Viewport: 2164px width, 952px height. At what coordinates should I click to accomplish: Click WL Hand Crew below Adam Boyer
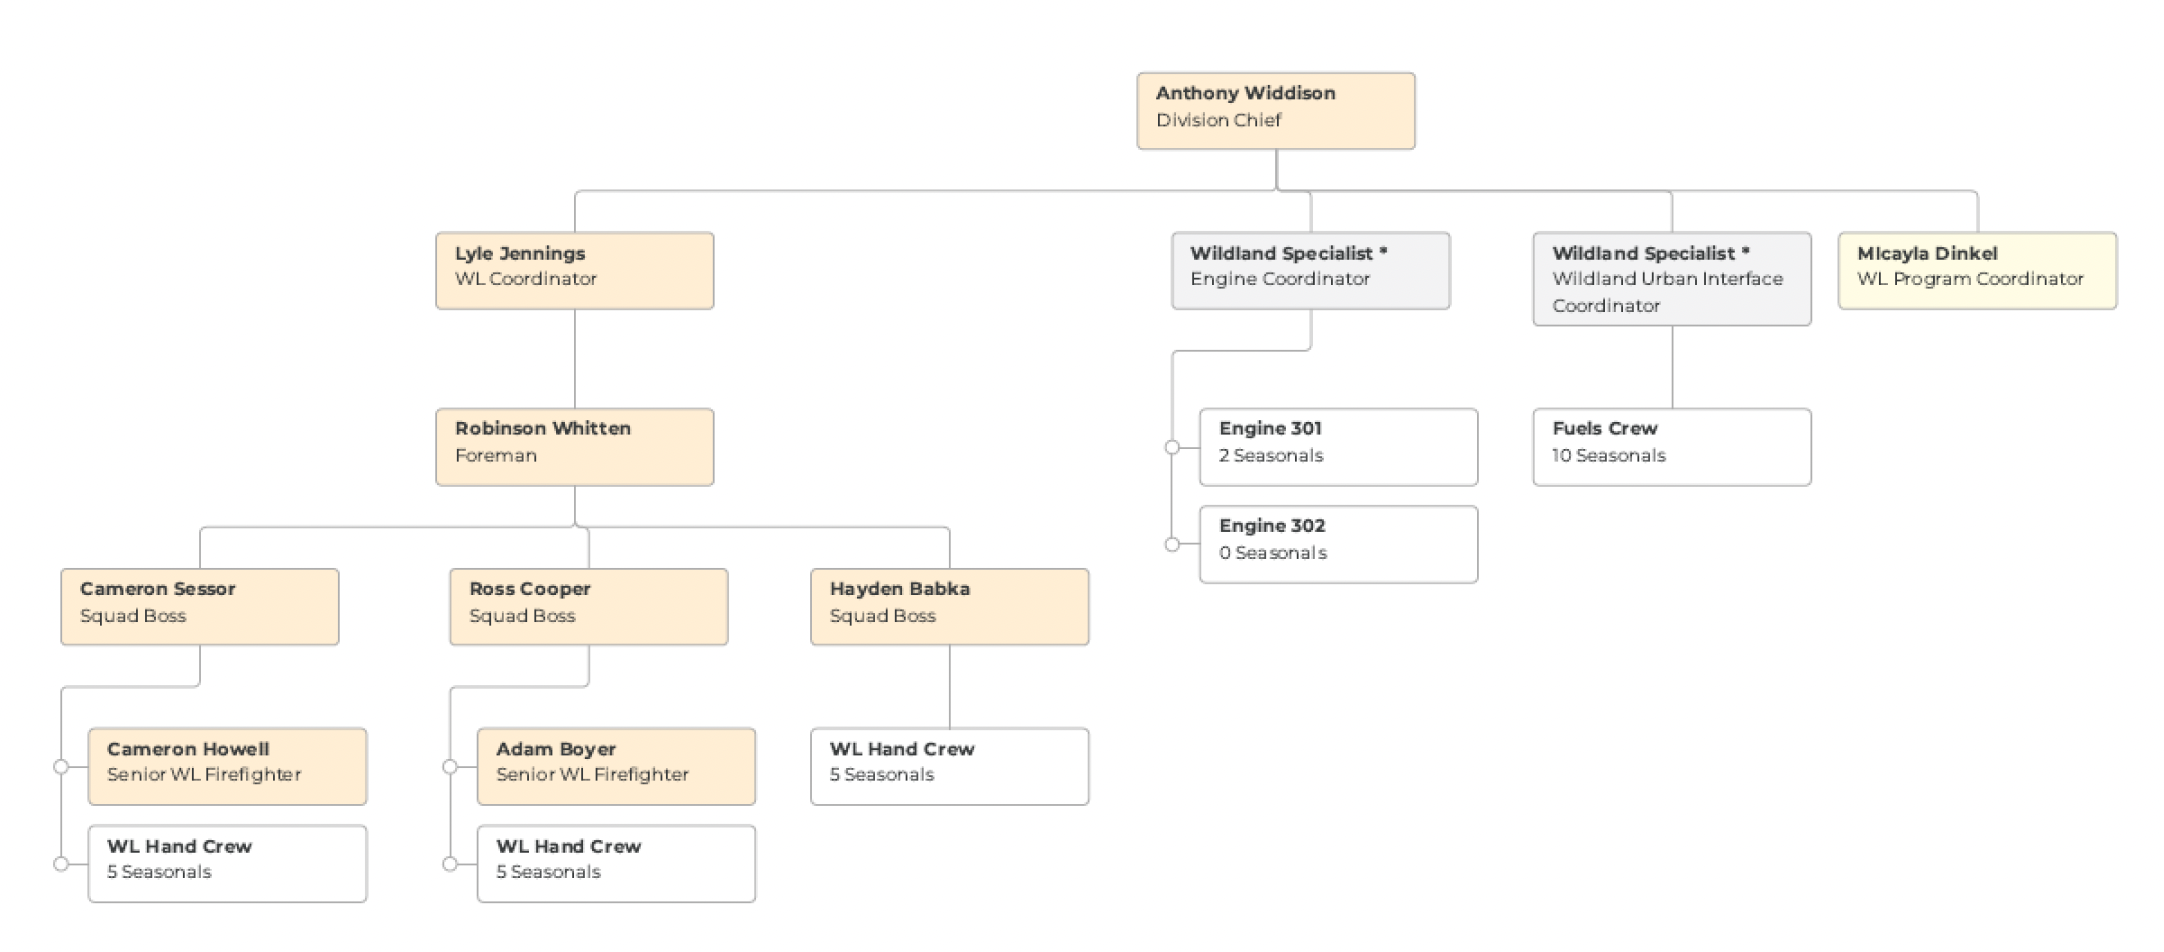(x=616, y=863)
